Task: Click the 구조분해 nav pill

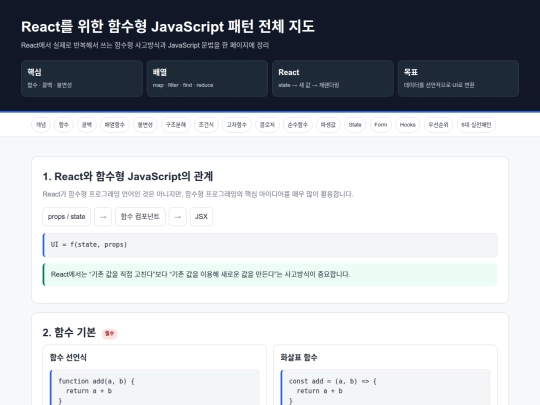Action: [x=176, y=125]
